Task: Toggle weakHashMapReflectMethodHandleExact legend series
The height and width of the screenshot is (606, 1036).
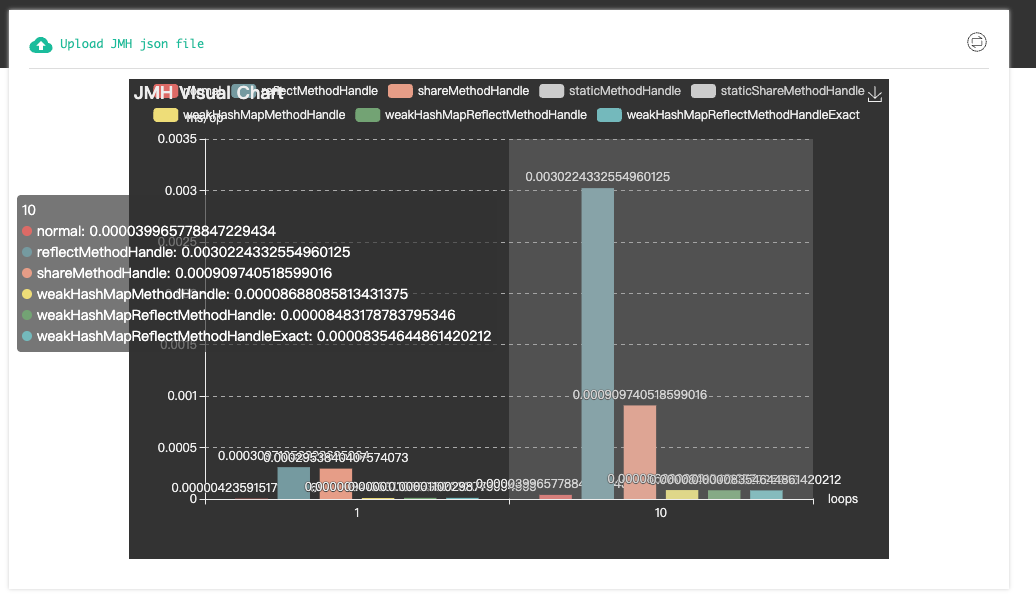Action: pyautogui.click(x=728, y=115)
